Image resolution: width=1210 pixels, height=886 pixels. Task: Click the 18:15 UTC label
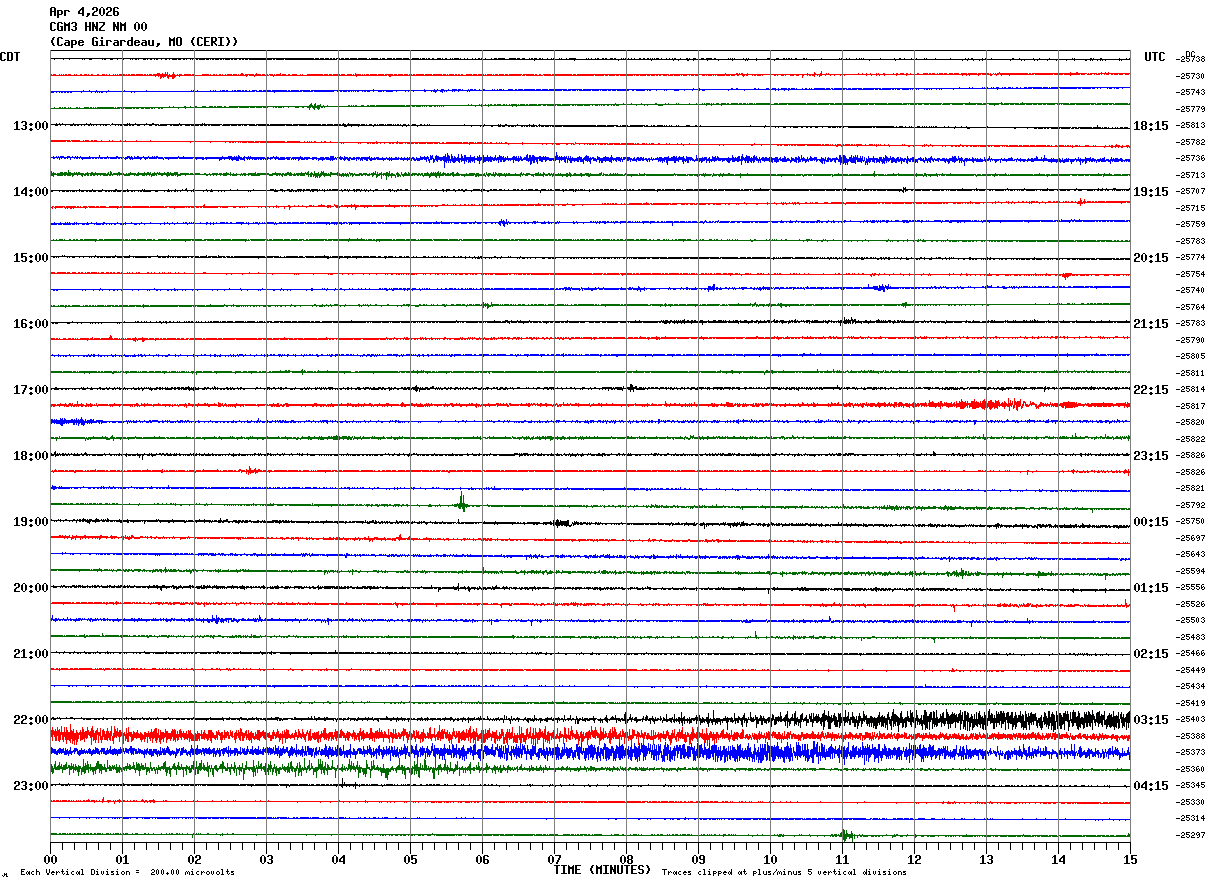point(1151,126)
